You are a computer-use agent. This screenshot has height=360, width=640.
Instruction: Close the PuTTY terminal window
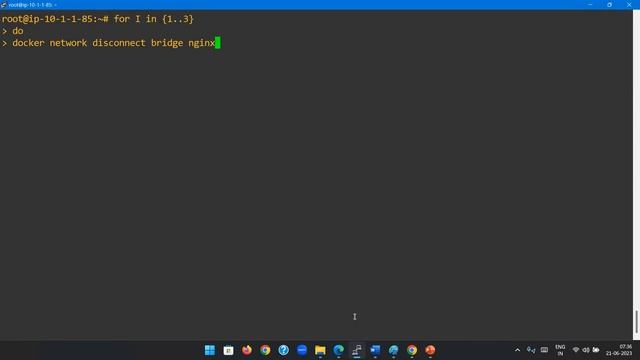(x=629, y=4)
